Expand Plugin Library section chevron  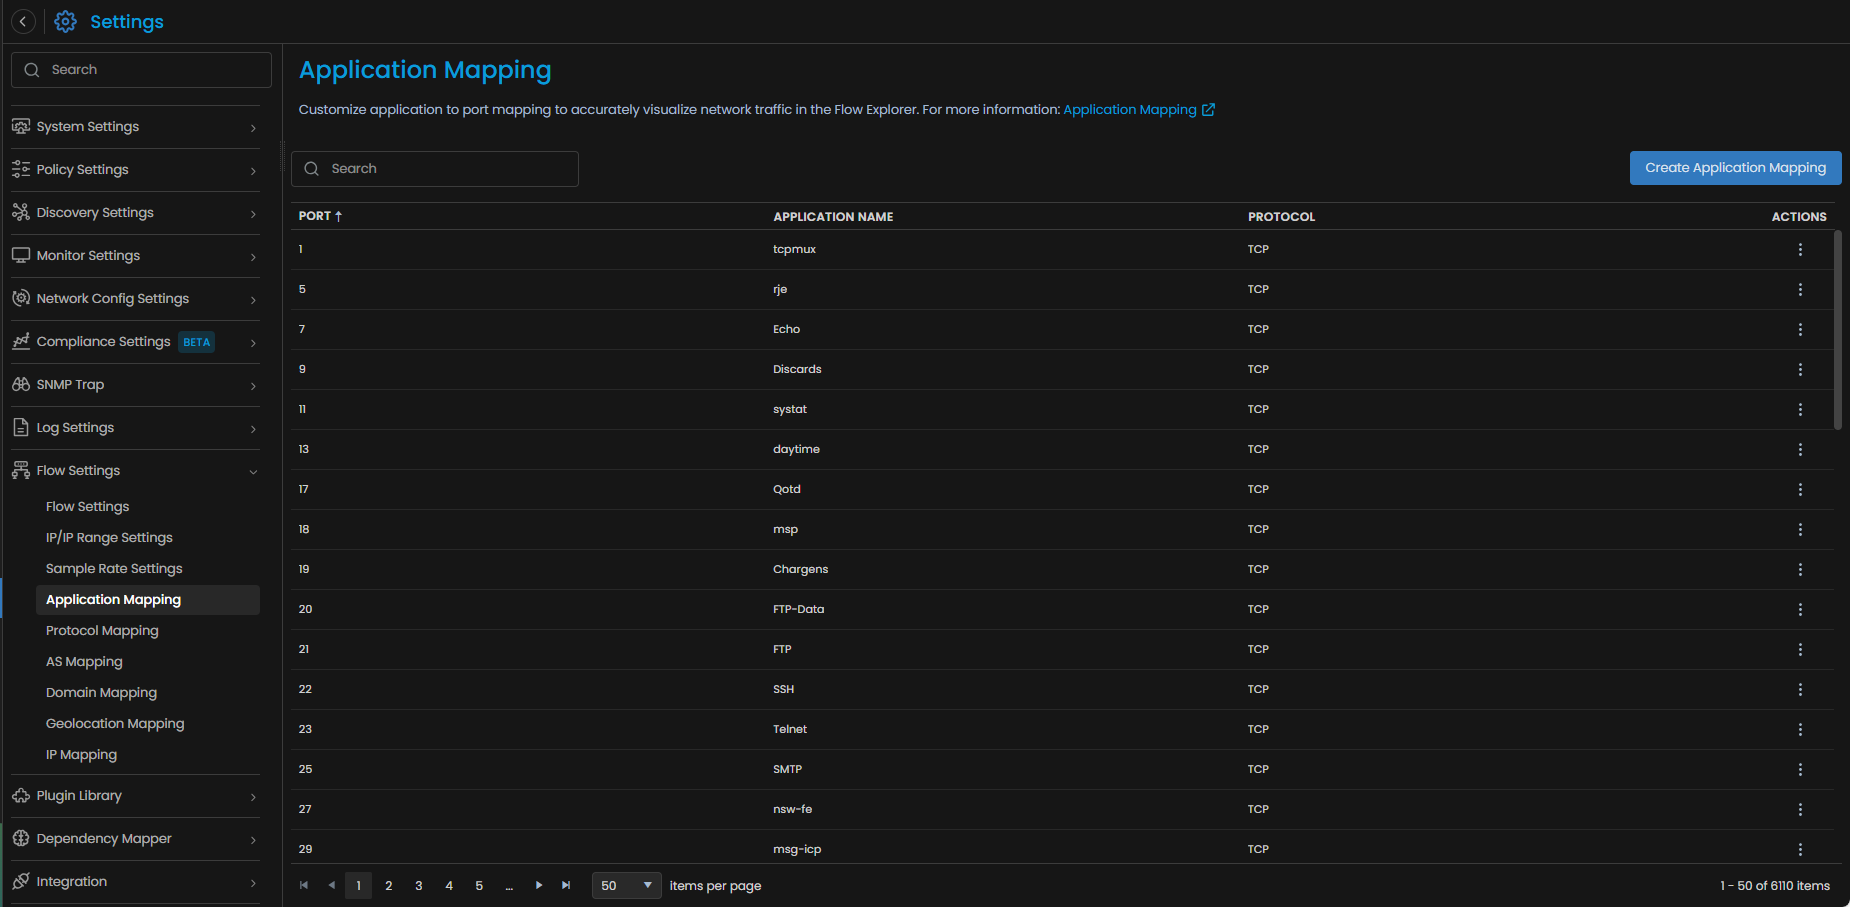[253, 796]
